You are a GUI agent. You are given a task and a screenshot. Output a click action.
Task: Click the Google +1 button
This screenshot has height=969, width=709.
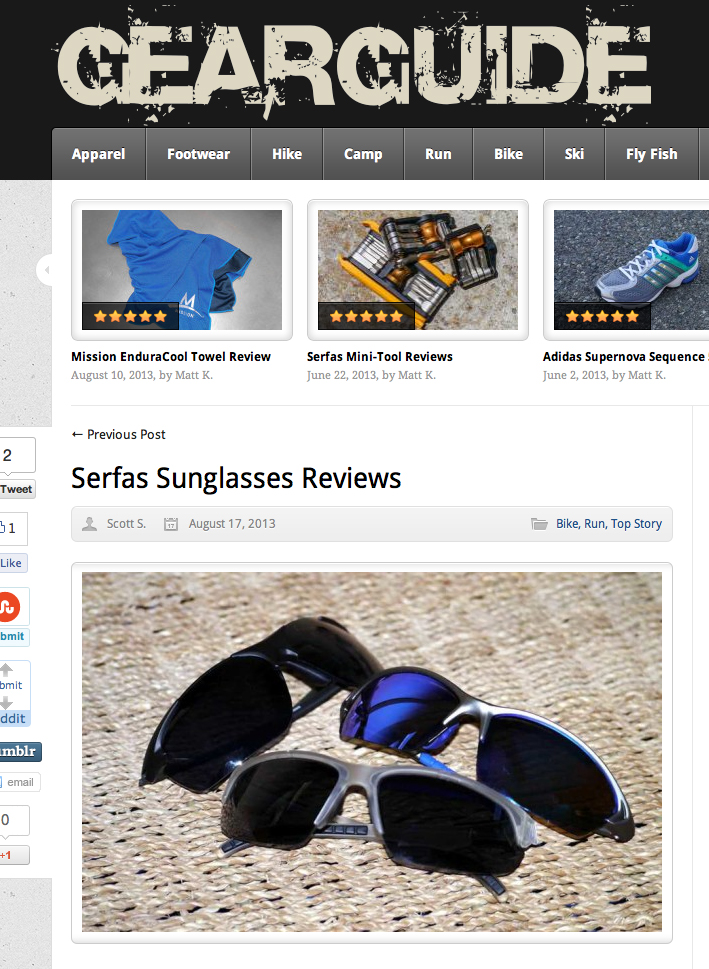click(x=14, y=855)
